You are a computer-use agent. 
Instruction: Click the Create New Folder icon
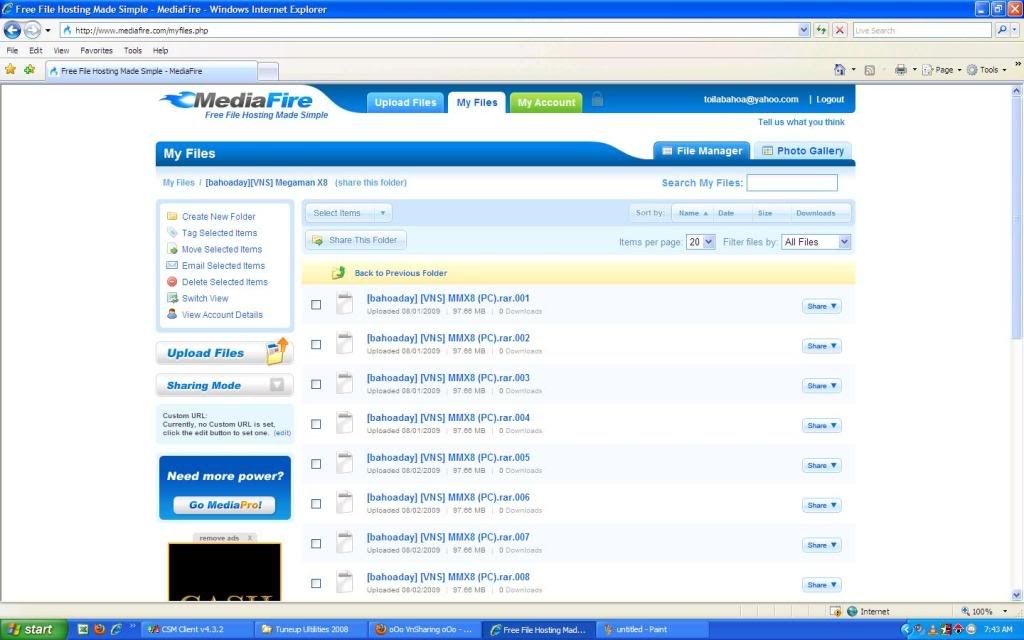[x=172, y=216]
